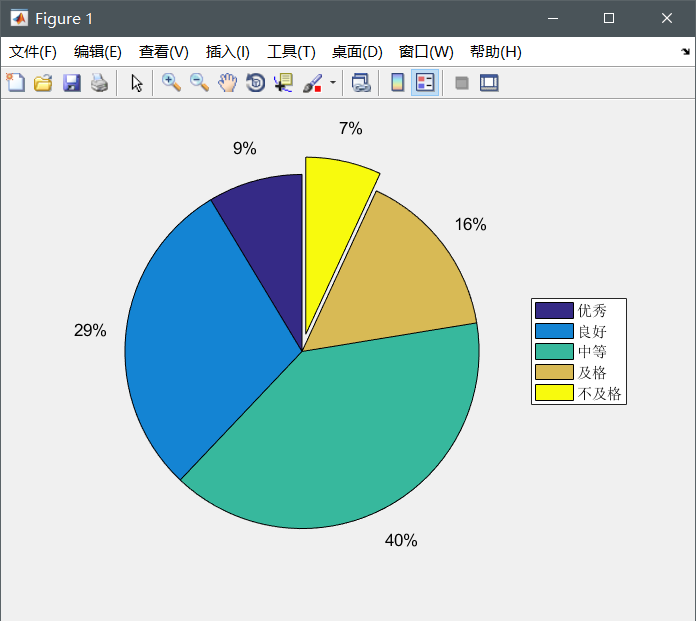Open the 窗口(W) menu
Screen dimensions: 696x621
click(426, 52)
